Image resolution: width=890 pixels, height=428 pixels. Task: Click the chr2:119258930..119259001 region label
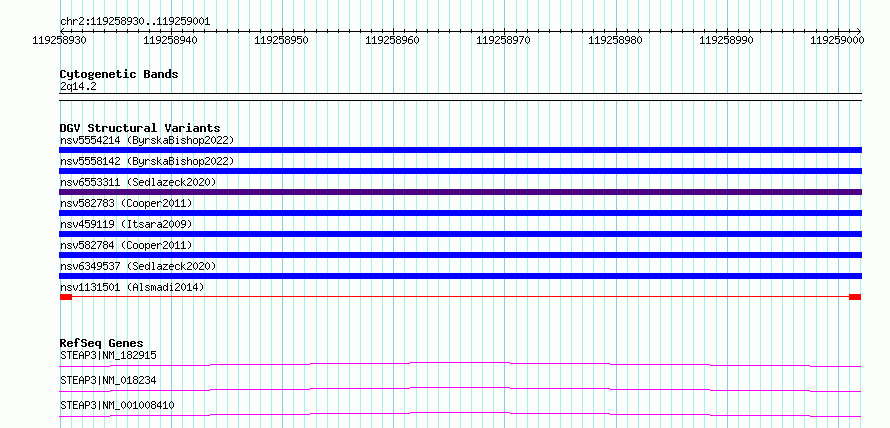135,22
